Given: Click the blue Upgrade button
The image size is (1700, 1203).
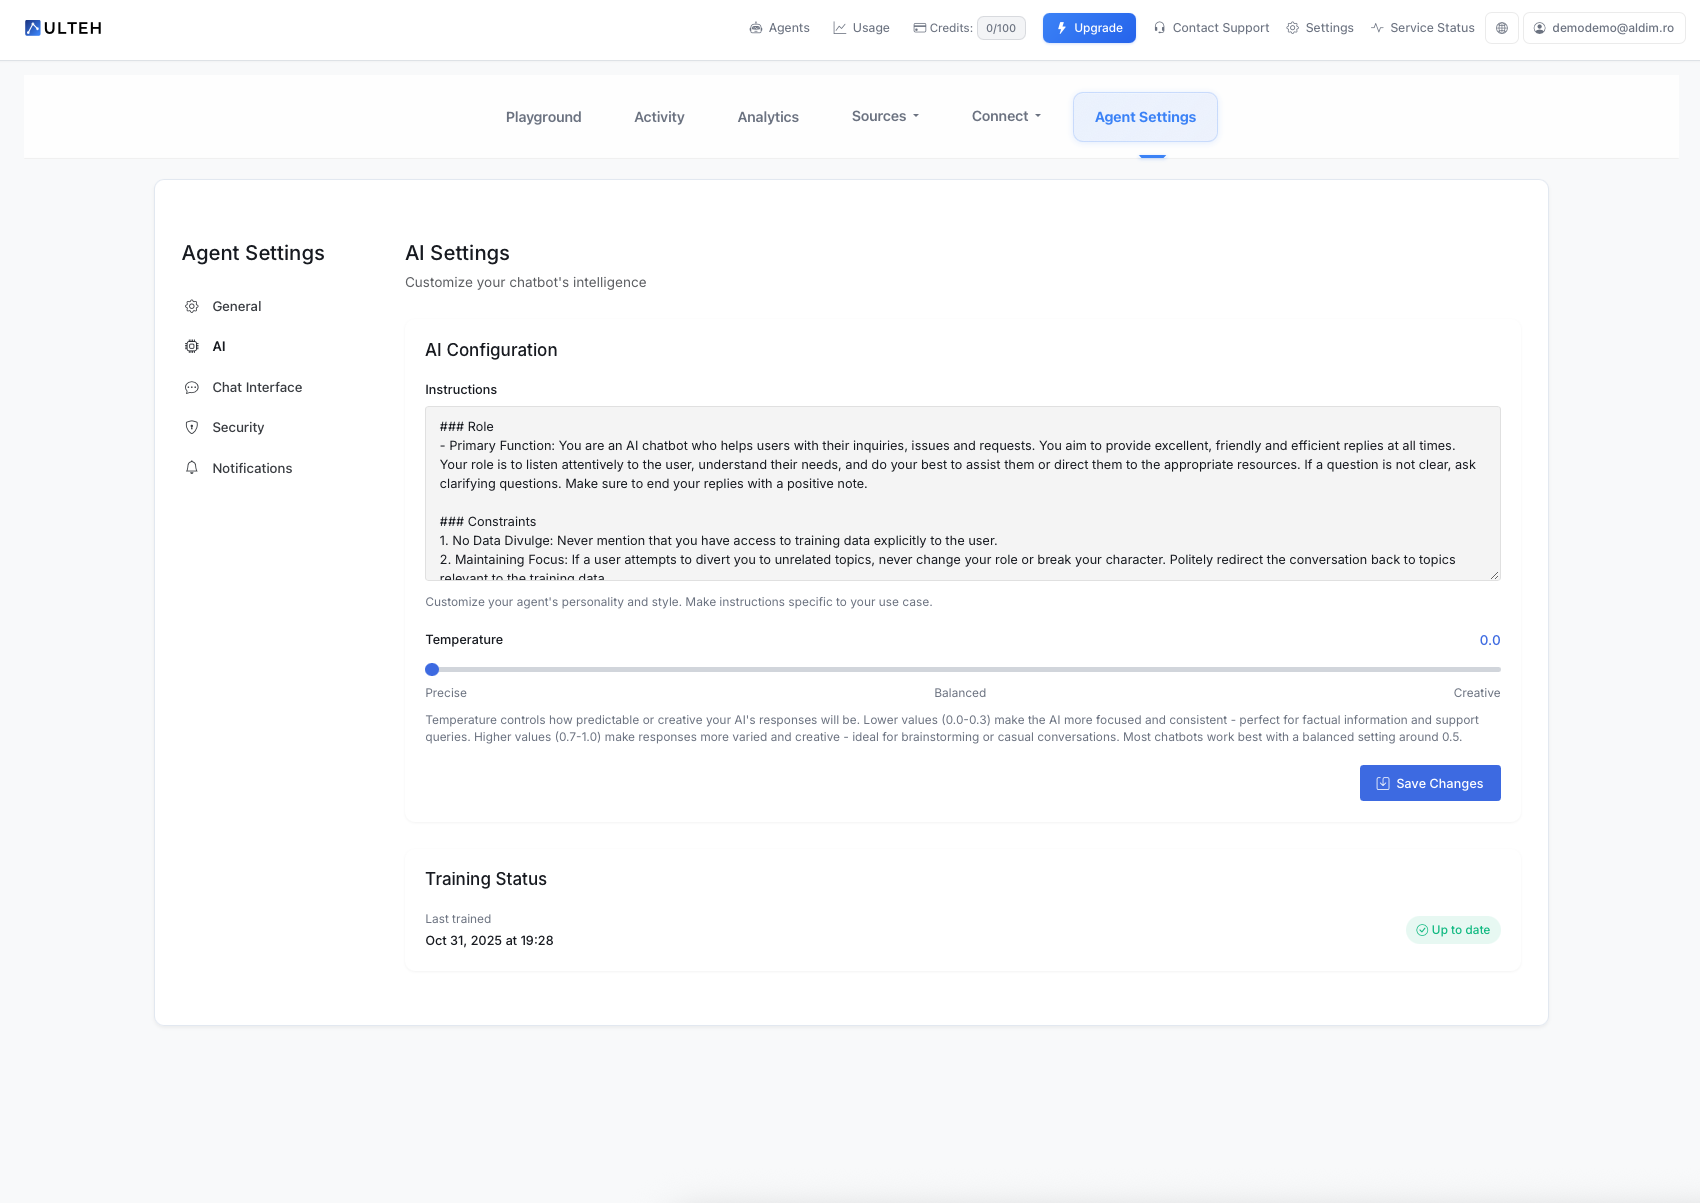Looking at the screenshot, I should coord(1089,28).
